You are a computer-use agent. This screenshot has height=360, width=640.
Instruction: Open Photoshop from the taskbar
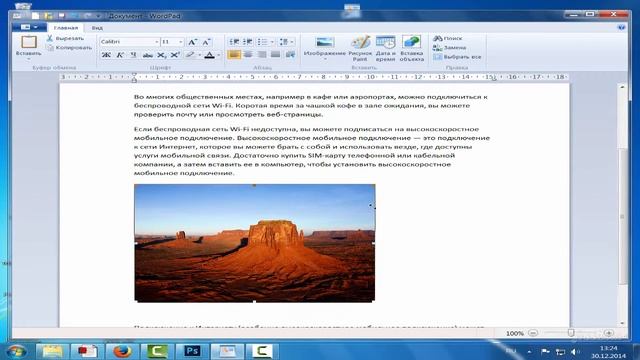(x=192, y=351)
